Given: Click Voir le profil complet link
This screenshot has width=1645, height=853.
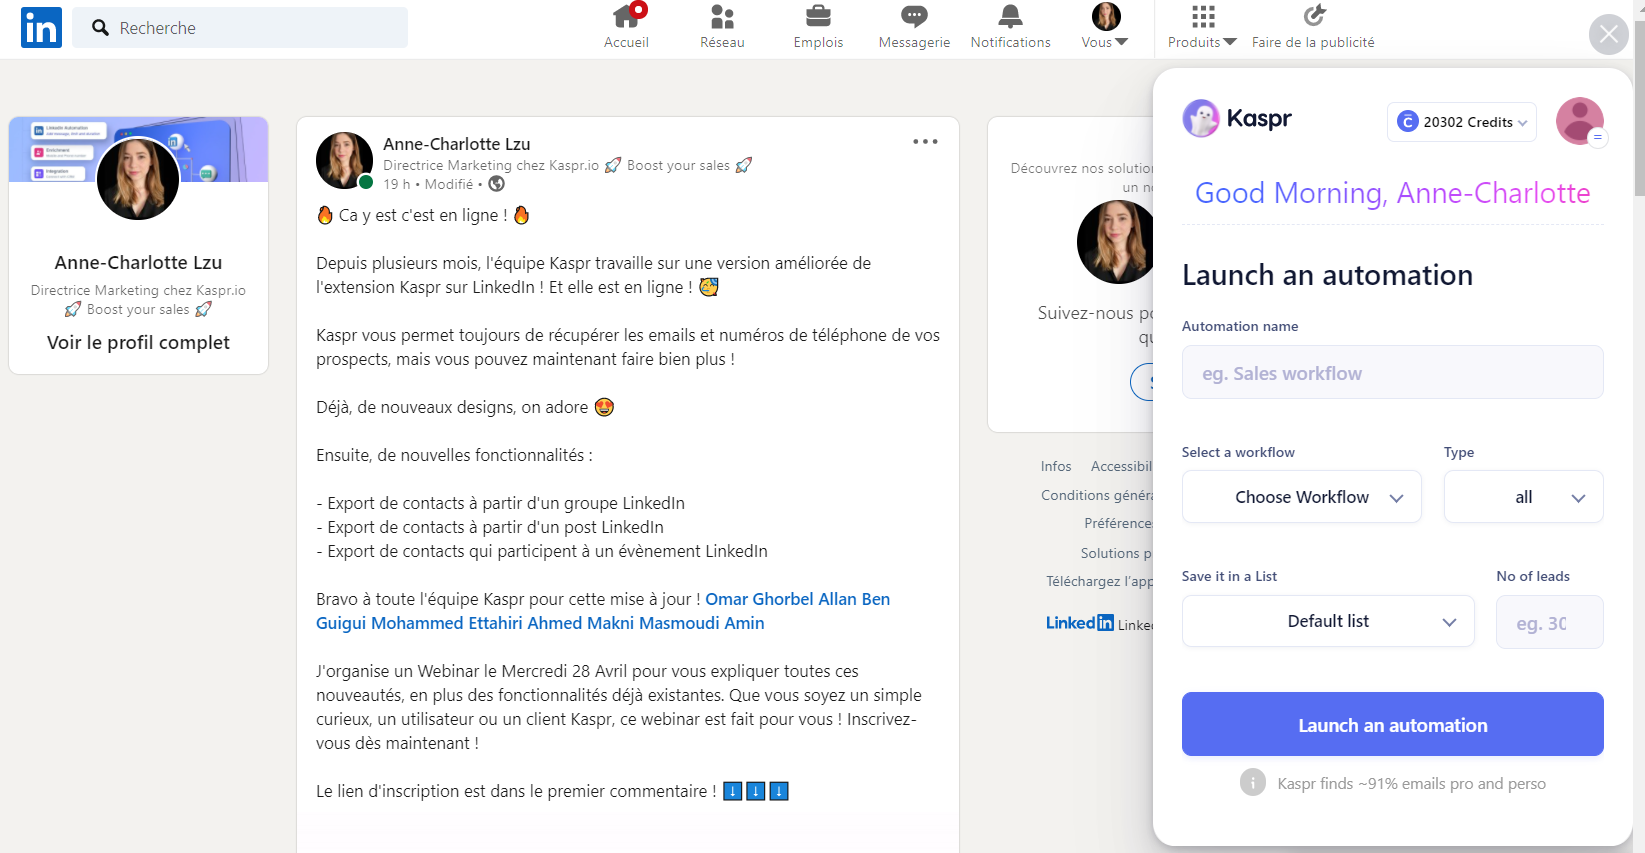Looking at the screenshot, I should pos(138,342).
